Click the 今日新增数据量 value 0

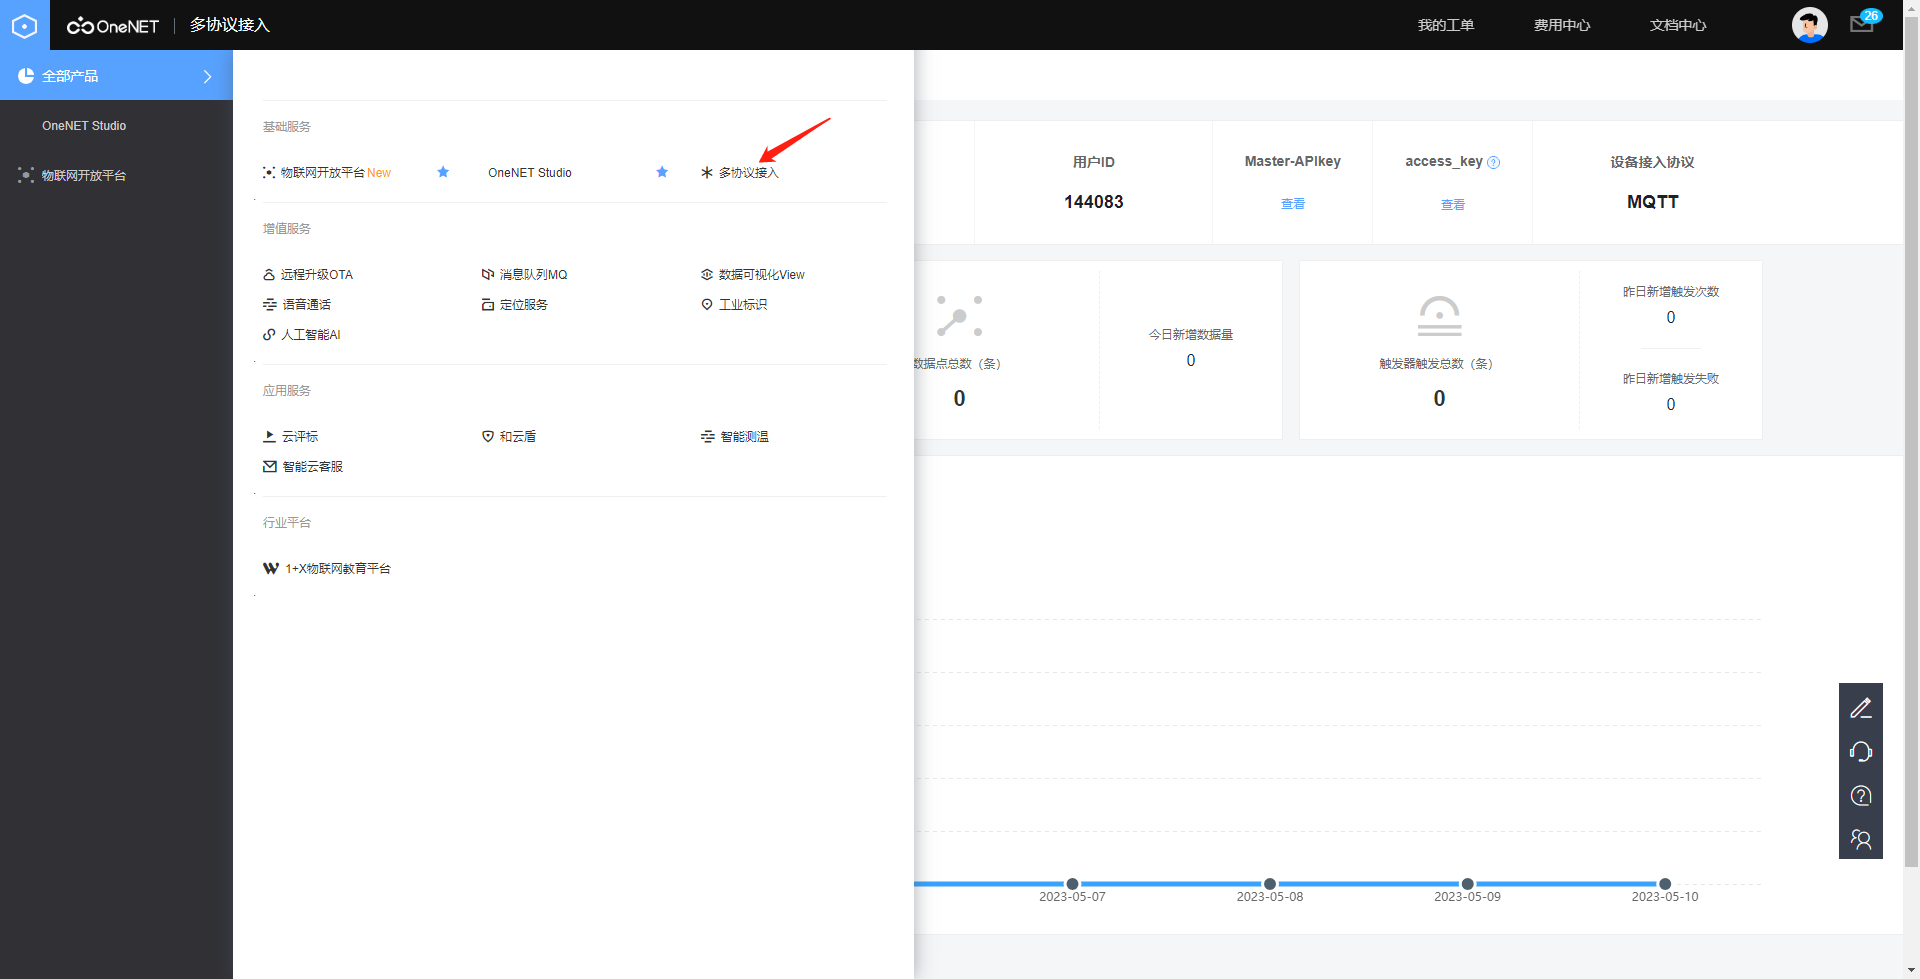click(x=1190, y=361)
